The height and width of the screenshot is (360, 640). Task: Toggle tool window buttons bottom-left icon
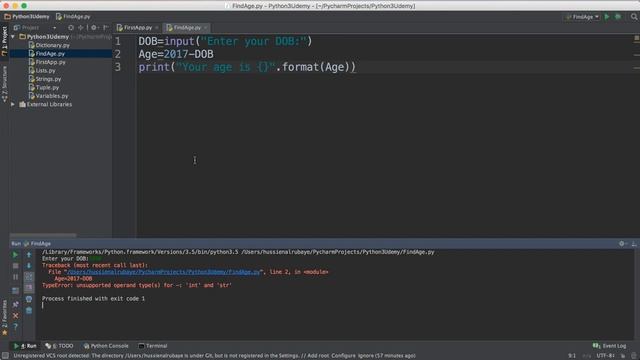point(5,356)
